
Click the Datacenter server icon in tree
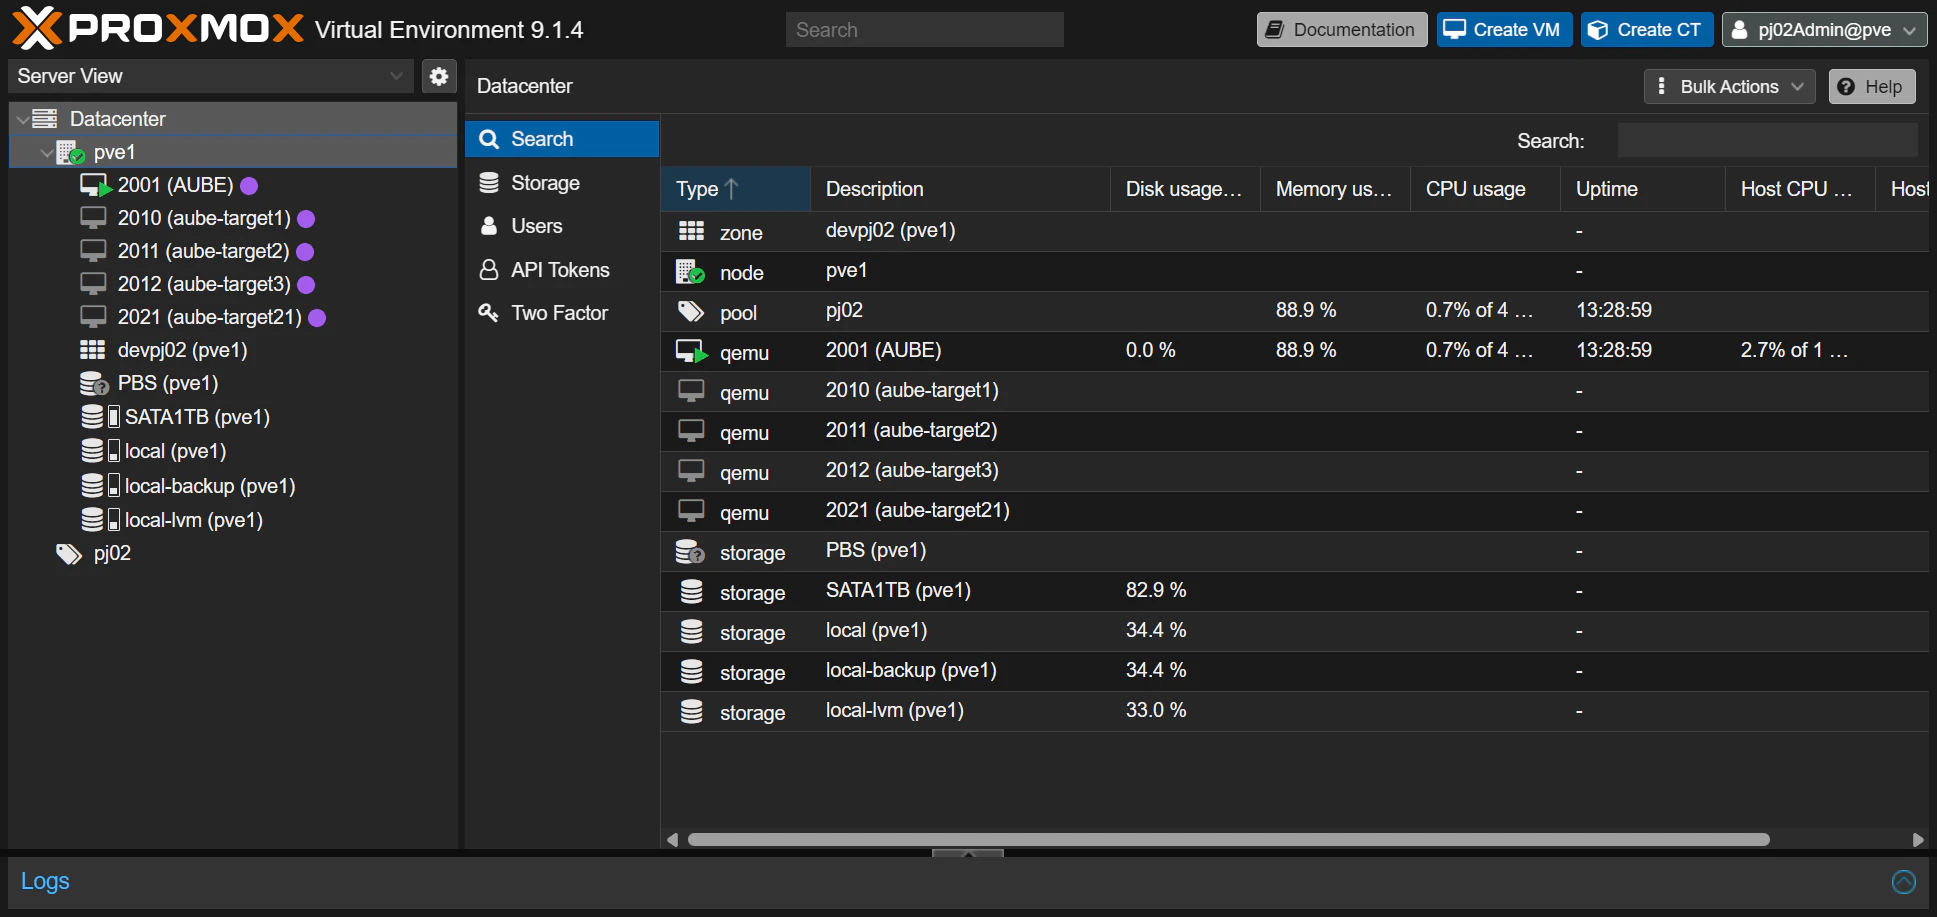pyautogui.click(x=45, y=119)
